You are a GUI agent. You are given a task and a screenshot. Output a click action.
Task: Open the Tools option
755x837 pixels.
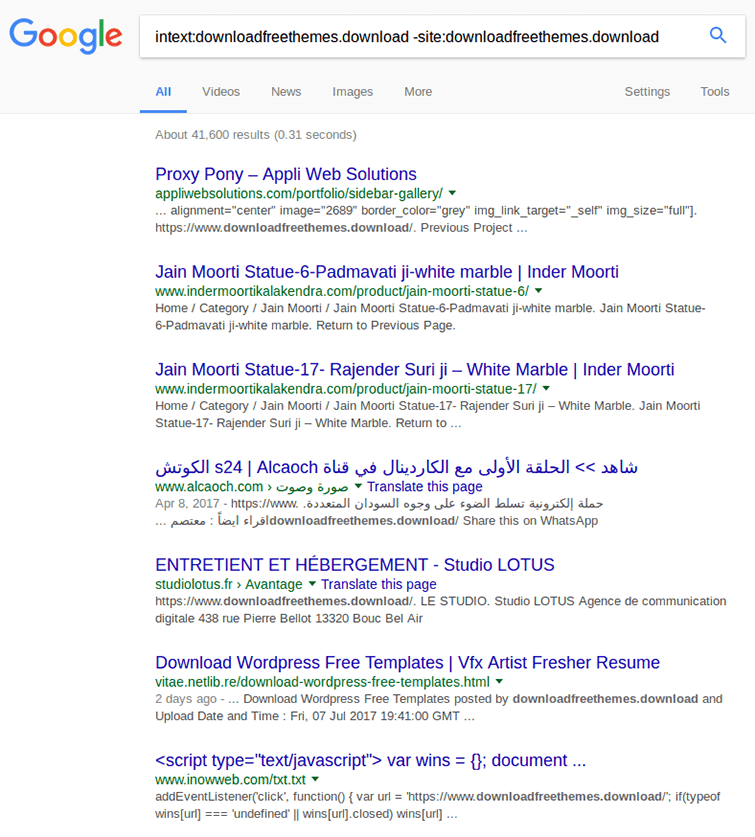714,92
